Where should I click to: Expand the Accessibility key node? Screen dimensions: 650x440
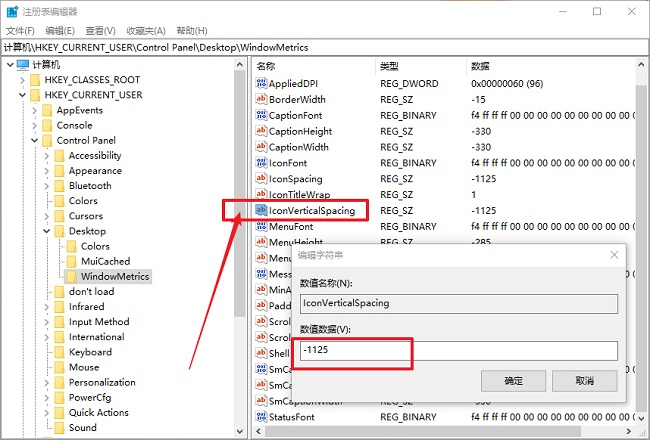(46, 156)
